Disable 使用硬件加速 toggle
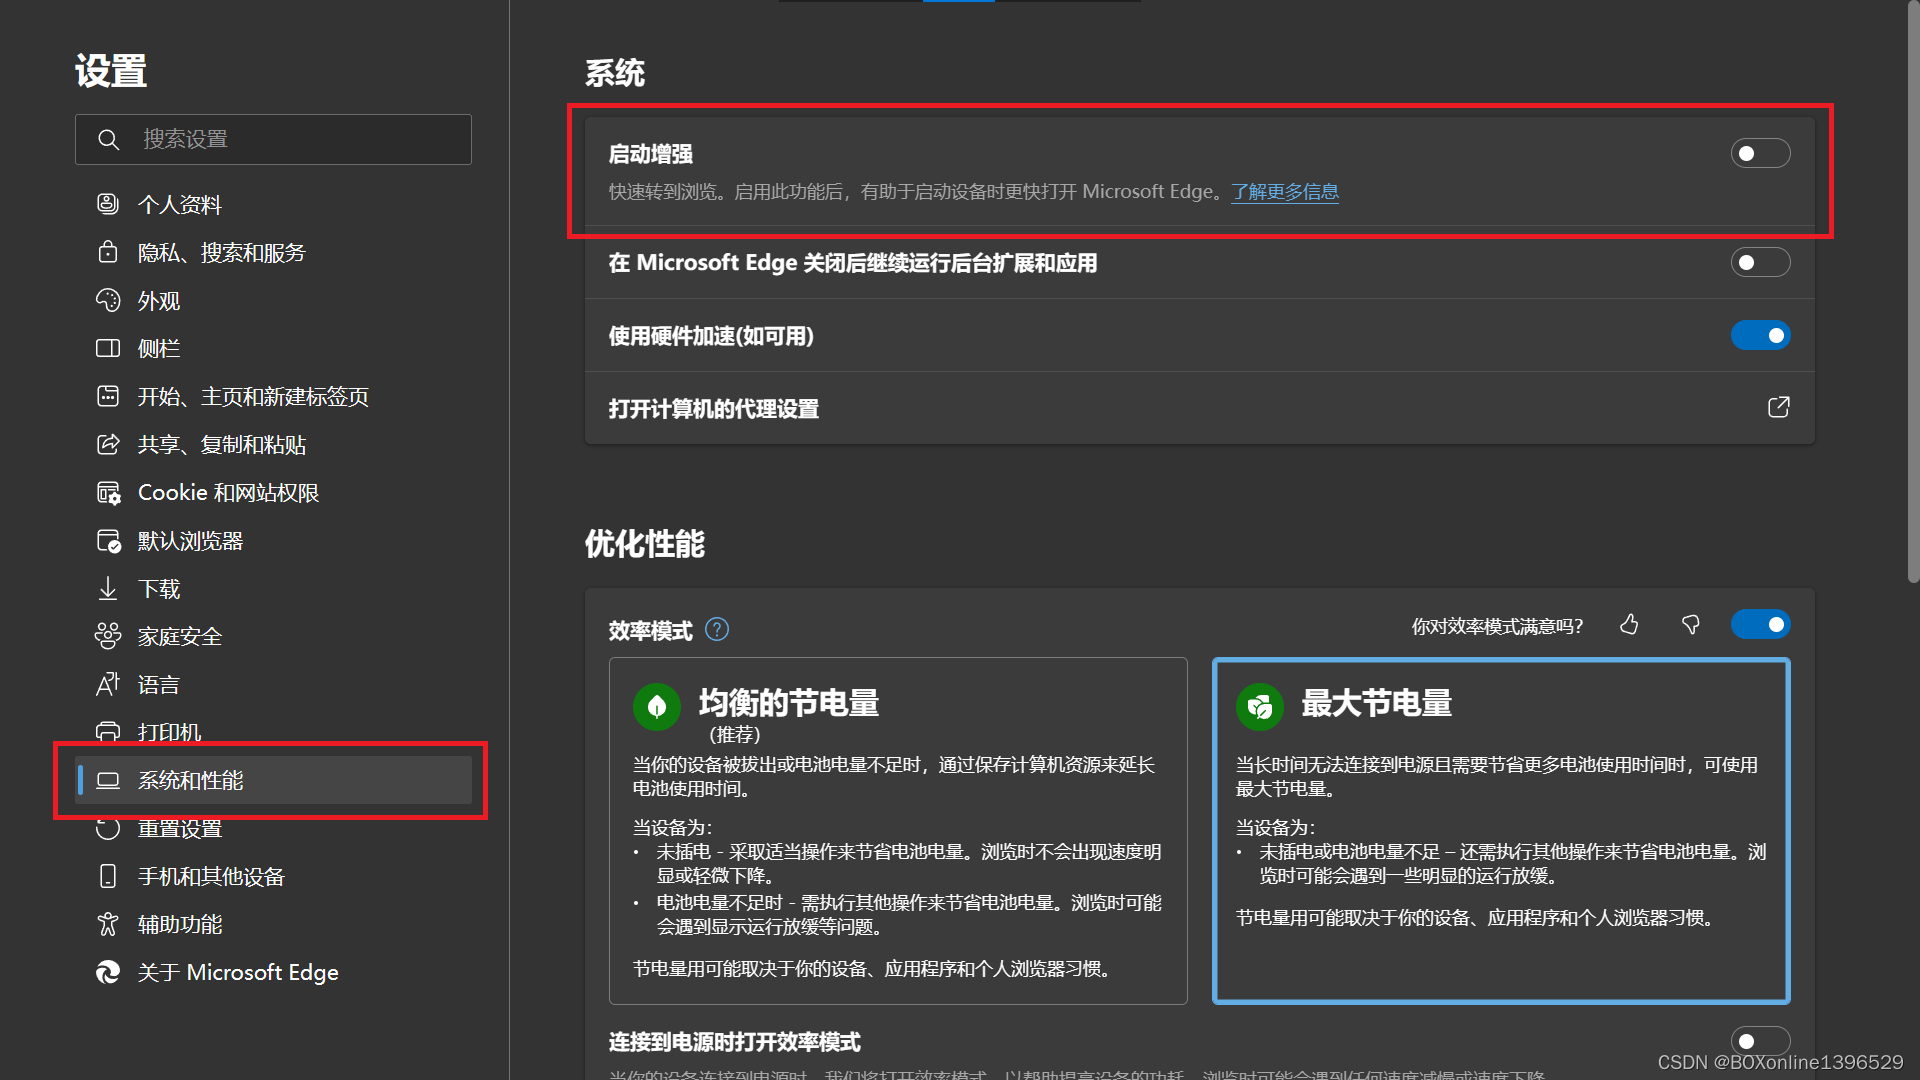Screen dimensions: 1920x1080 click(x=1760, y=335)
